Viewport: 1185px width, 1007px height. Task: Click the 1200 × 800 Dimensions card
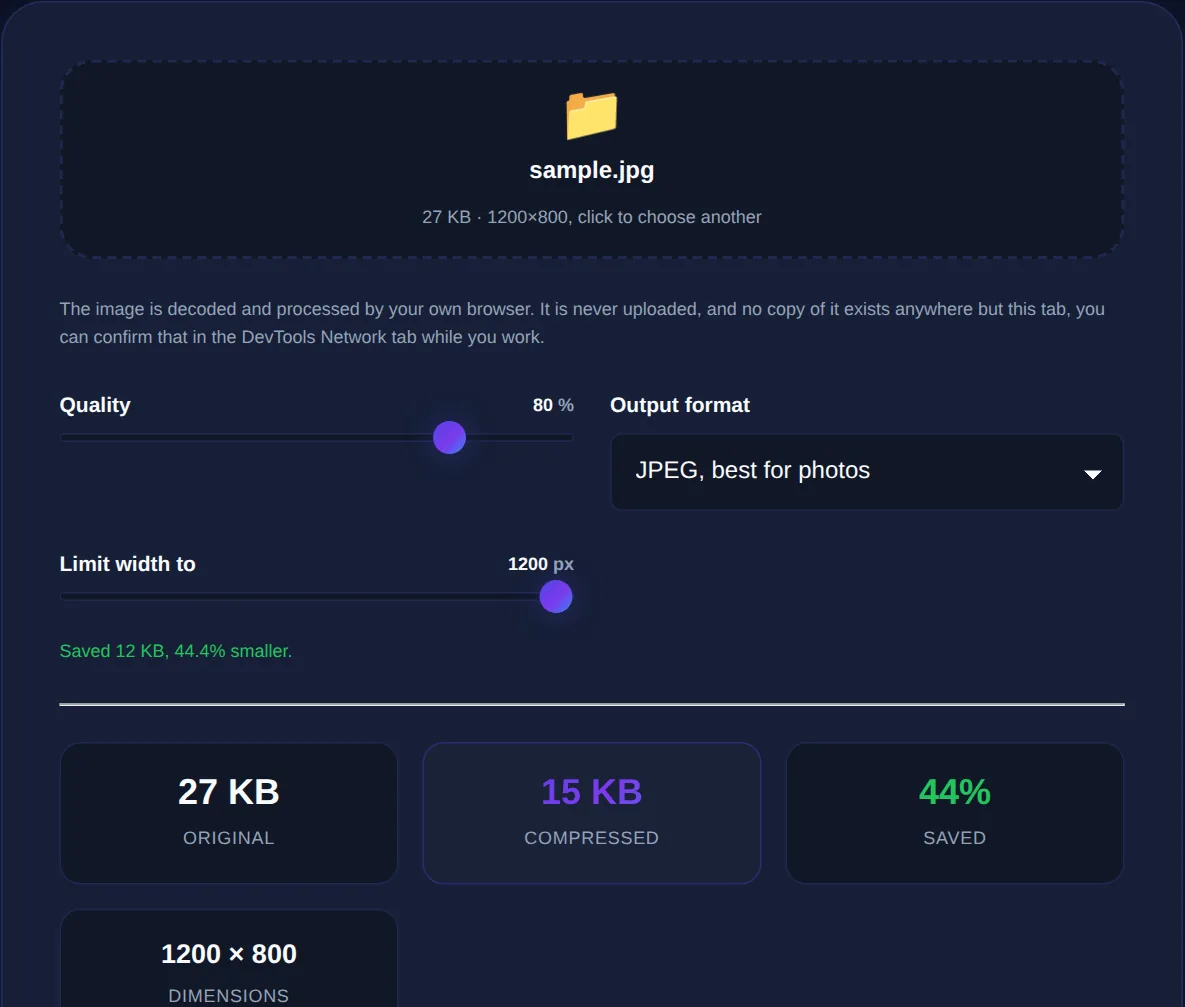(x=229, y=959)
